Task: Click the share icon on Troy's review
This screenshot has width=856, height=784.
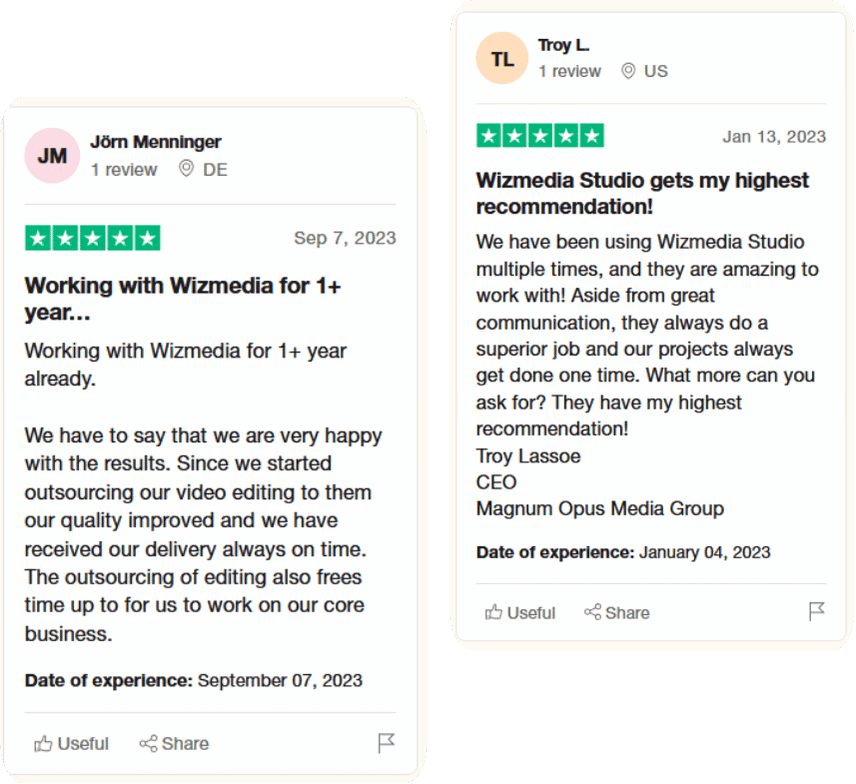Action: click(592, 612)
